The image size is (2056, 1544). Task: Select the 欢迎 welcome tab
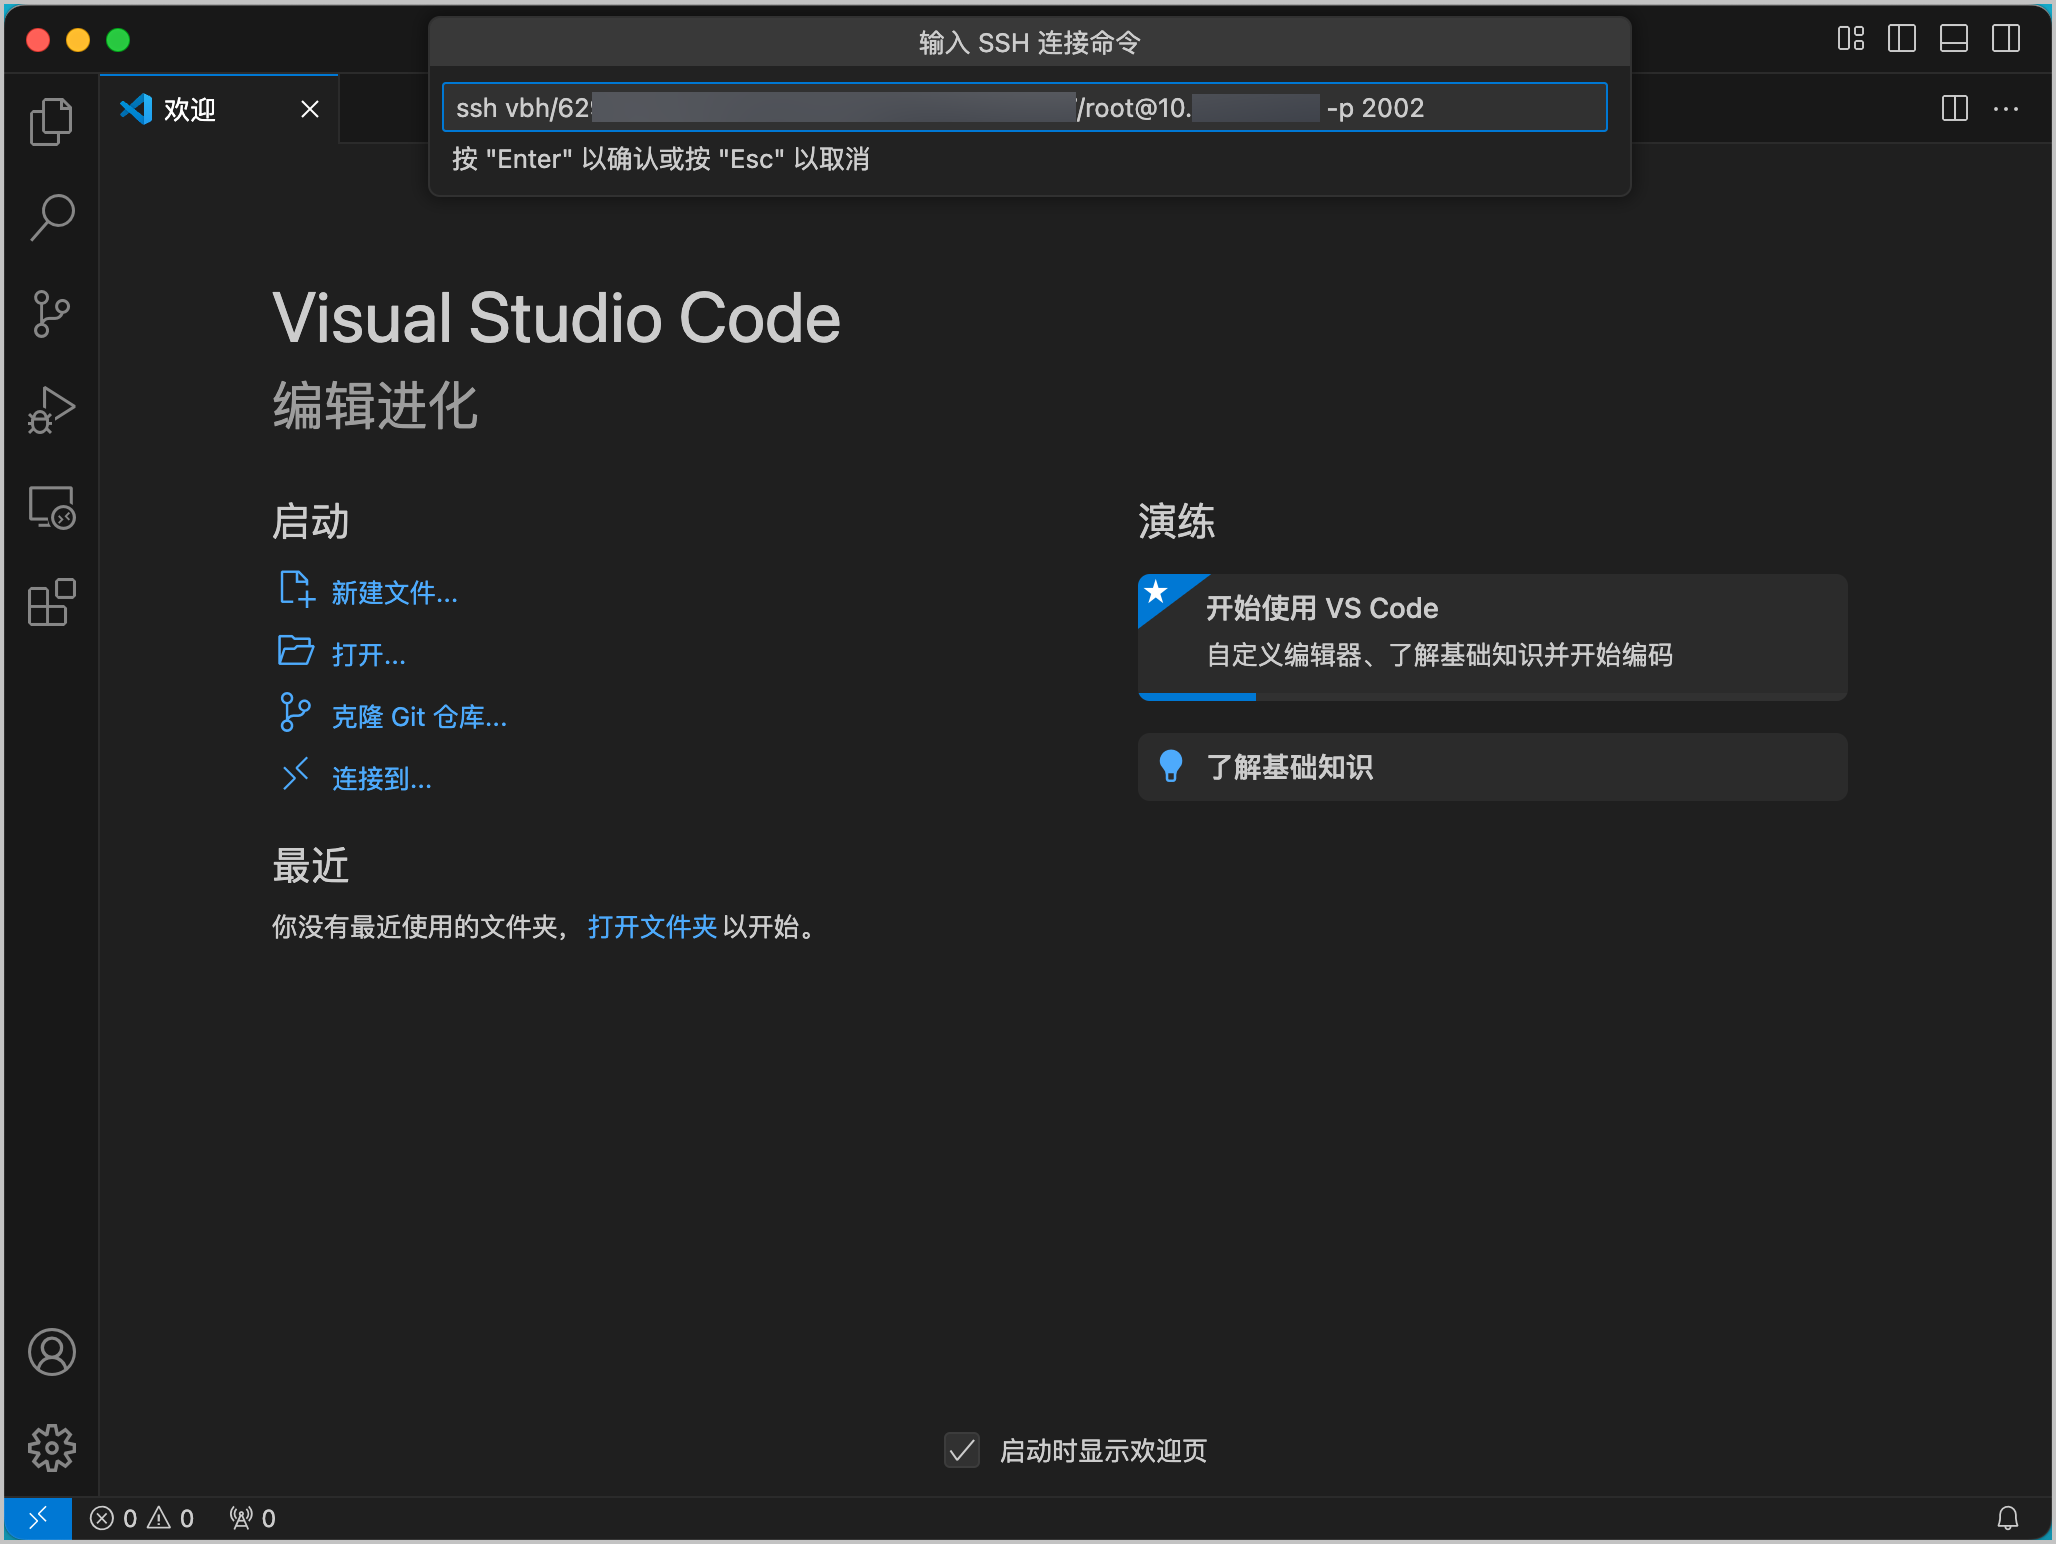[x=219, y=109]
